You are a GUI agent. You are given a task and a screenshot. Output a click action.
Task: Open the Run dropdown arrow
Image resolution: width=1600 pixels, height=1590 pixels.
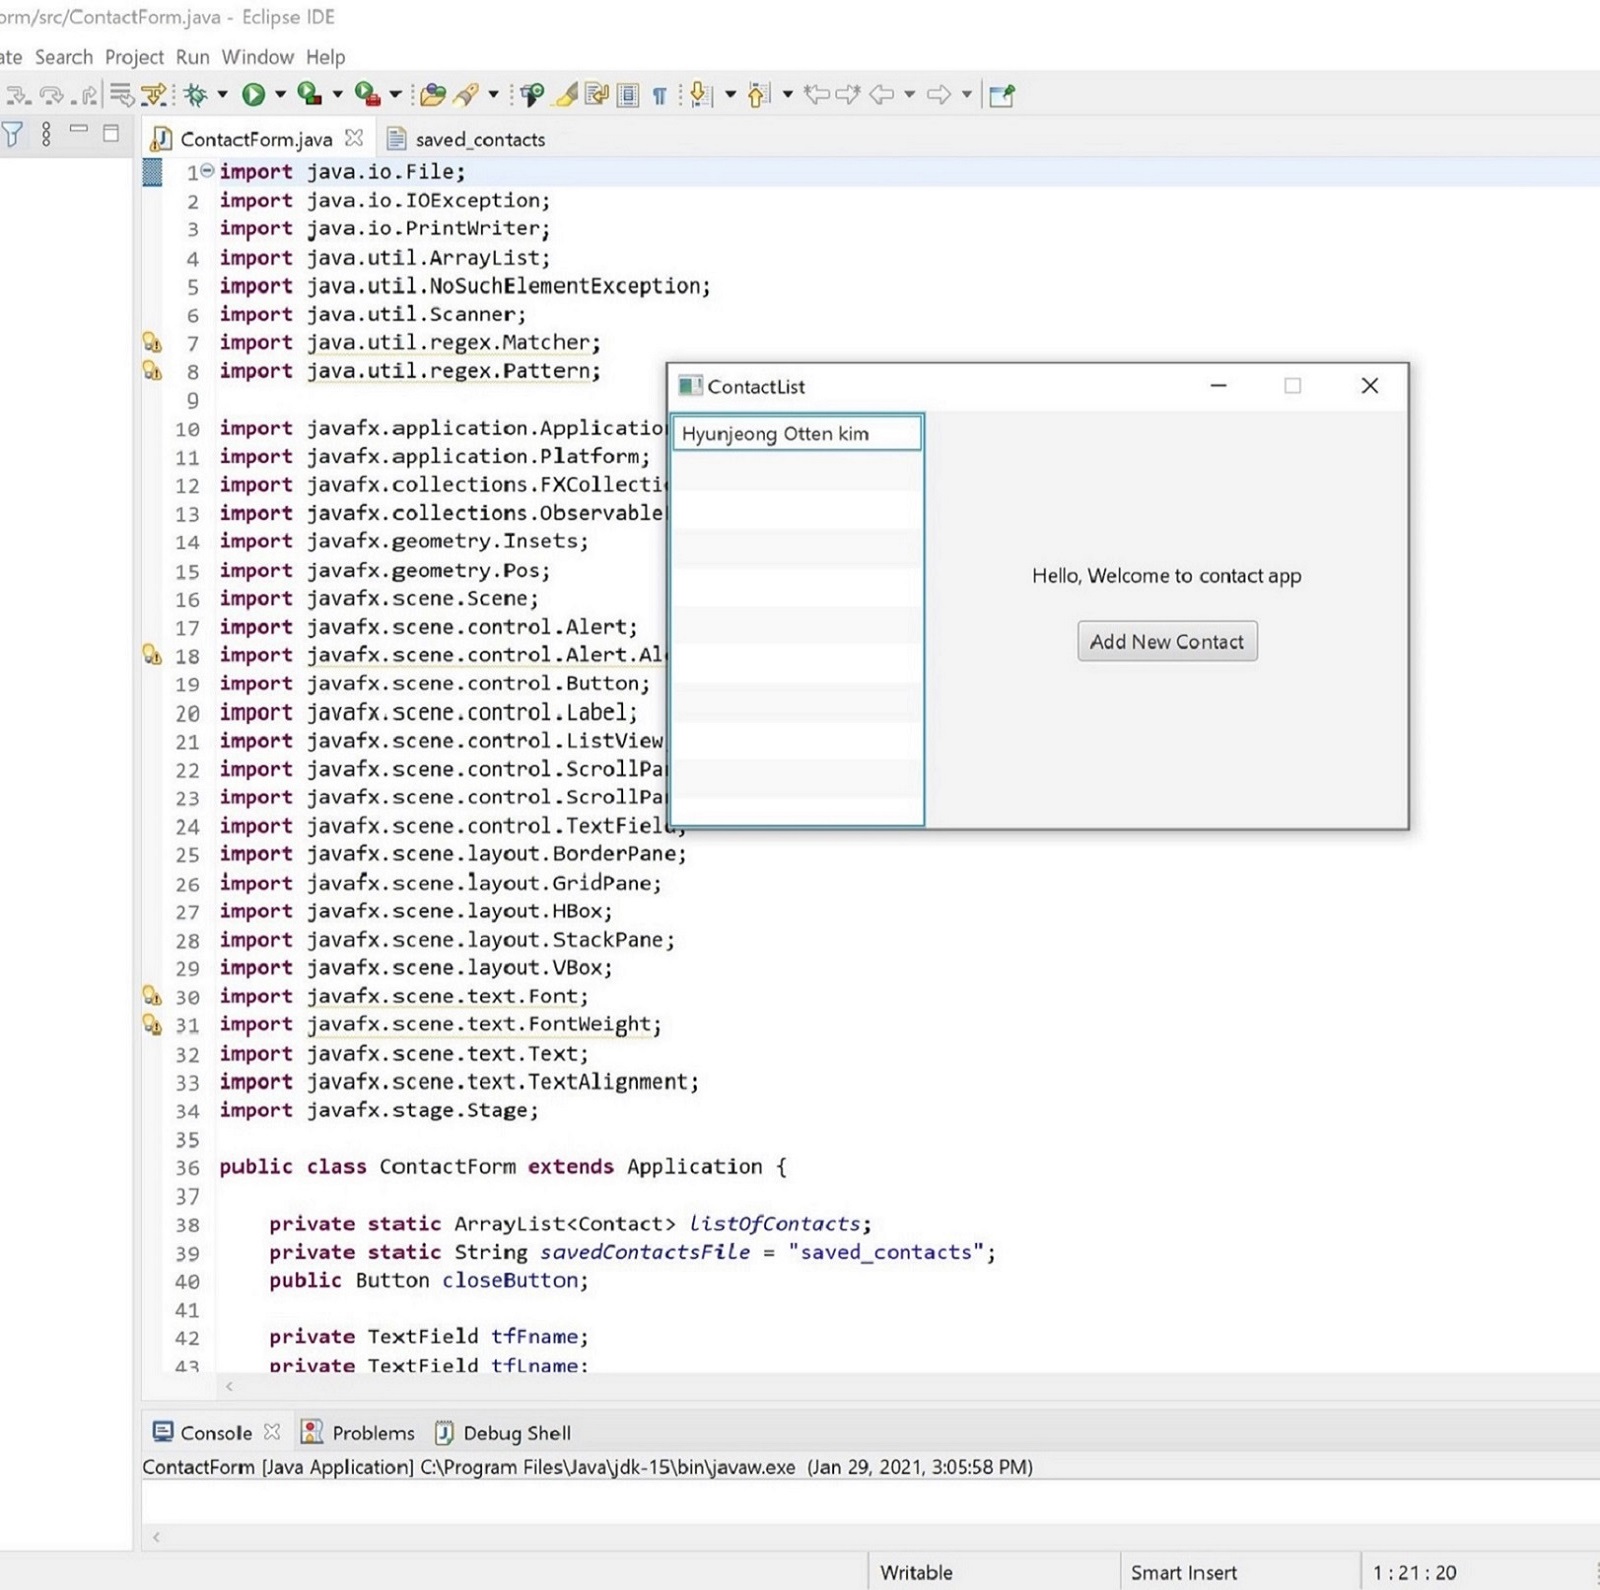click(280, 95)
